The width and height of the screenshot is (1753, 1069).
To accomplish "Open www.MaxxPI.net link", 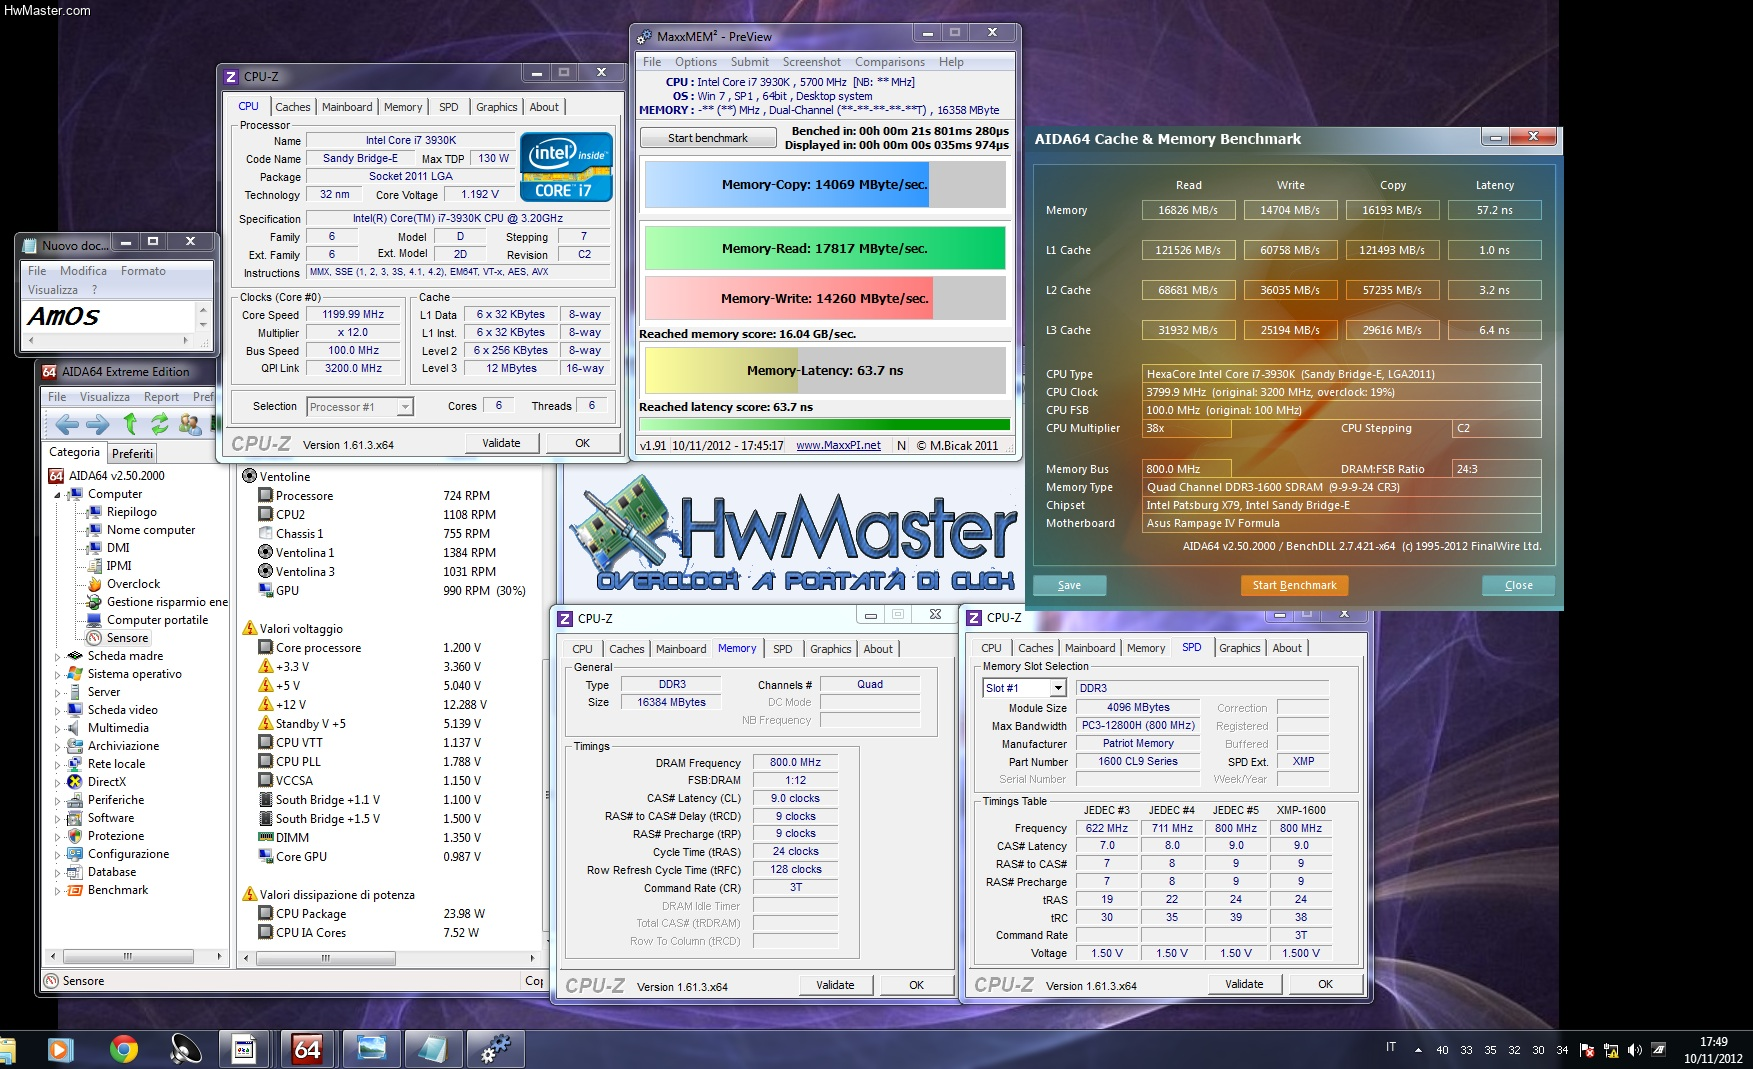I will 838,446.
